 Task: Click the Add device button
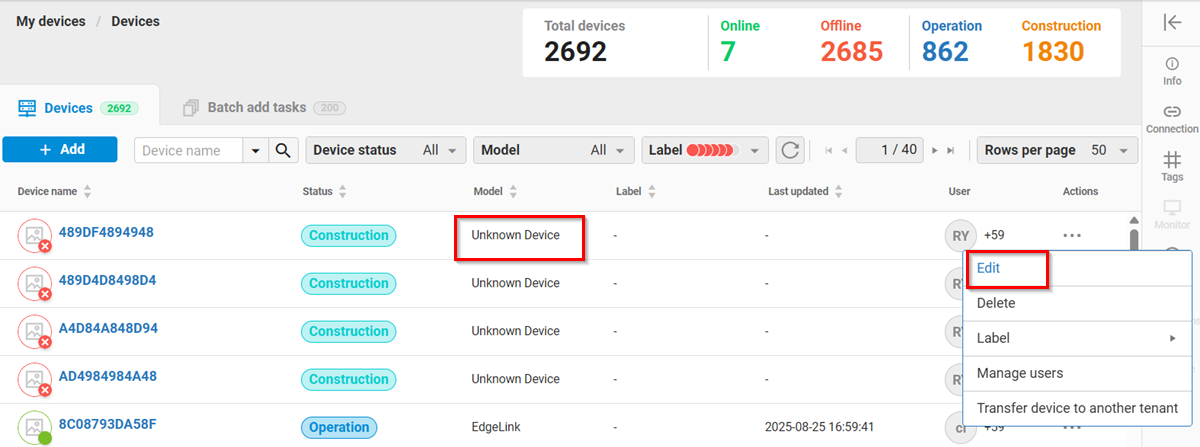pos(63,149)
